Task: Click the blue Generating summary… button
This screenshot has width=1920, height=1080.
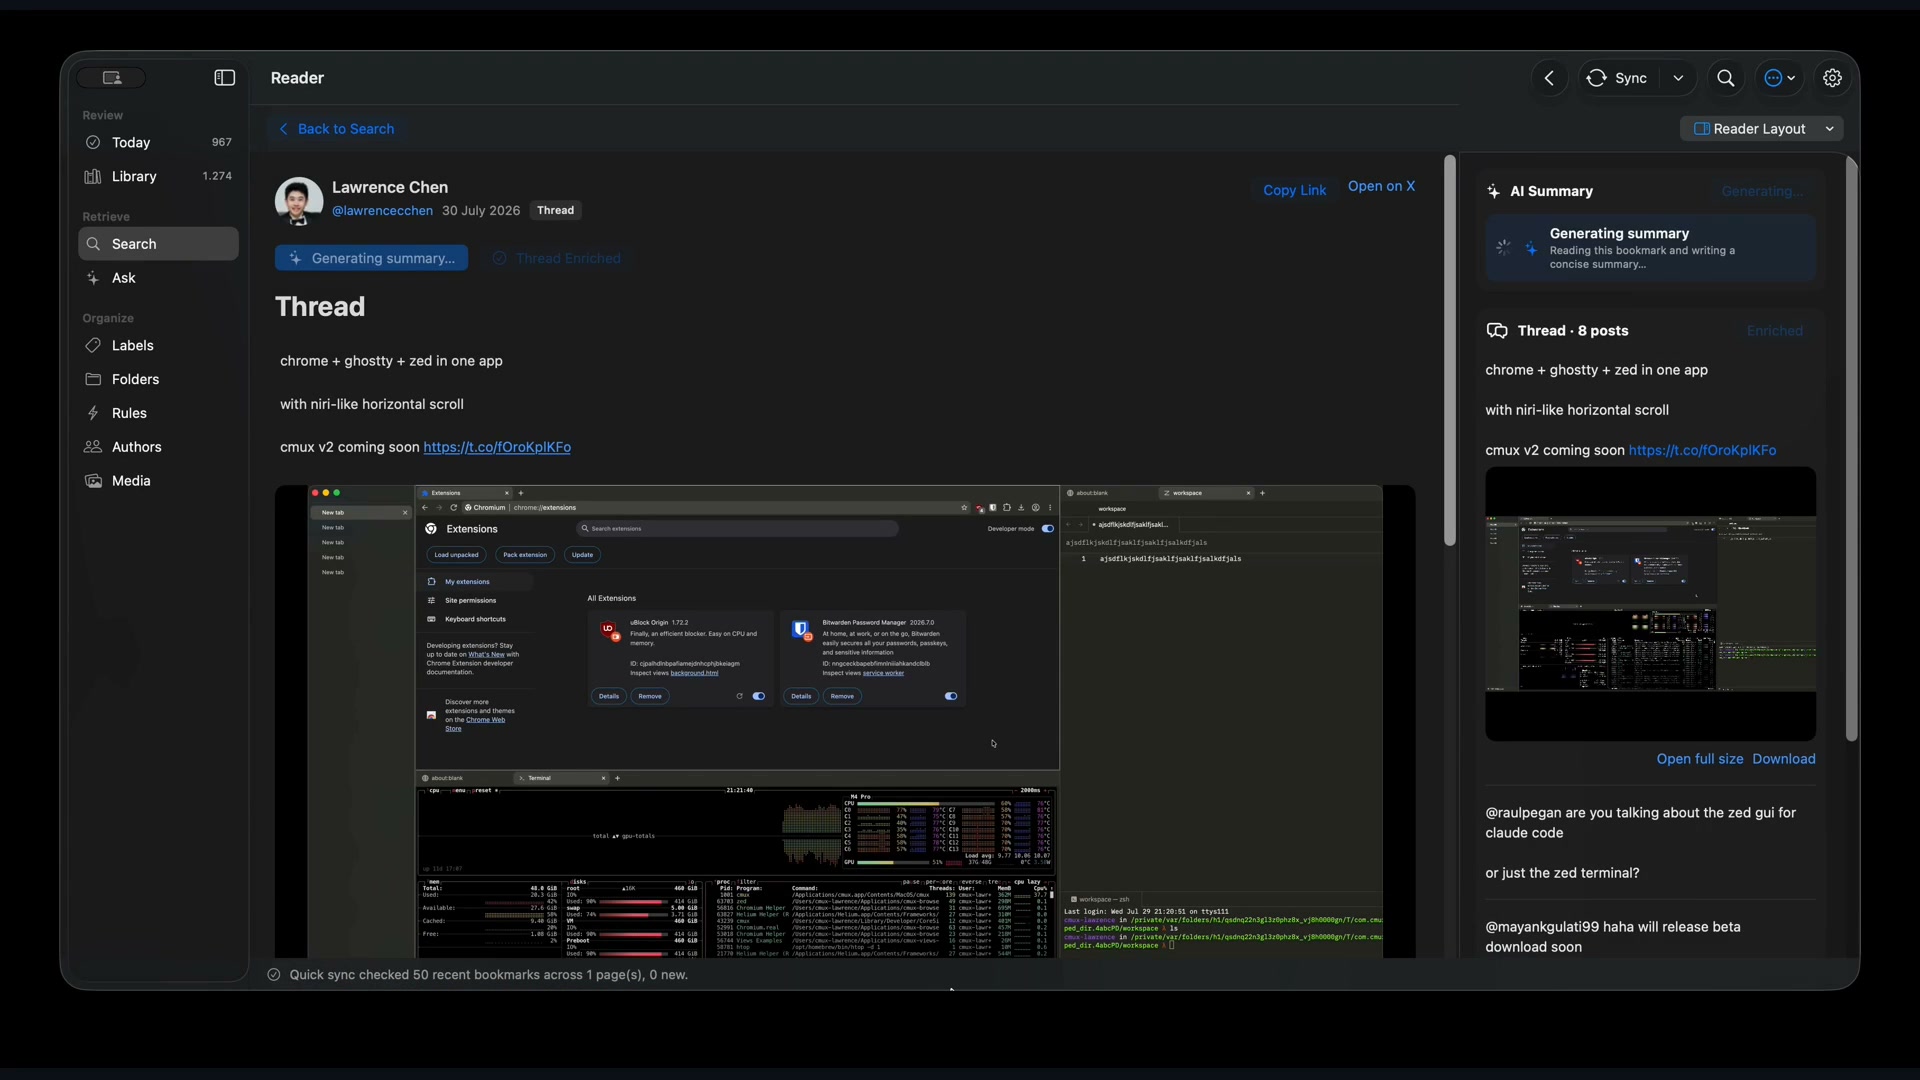Action: [372, 258]
